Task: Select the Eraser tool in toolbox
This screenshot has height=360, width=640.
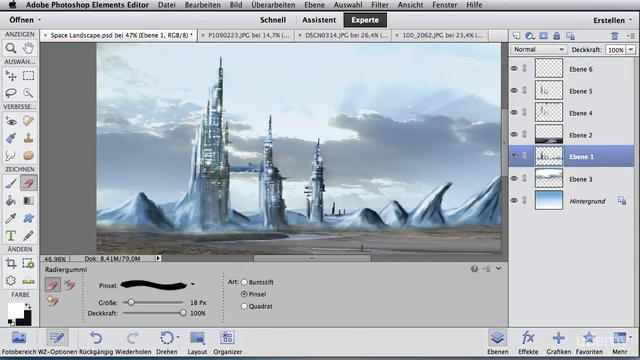Action: tap(28, 183)
